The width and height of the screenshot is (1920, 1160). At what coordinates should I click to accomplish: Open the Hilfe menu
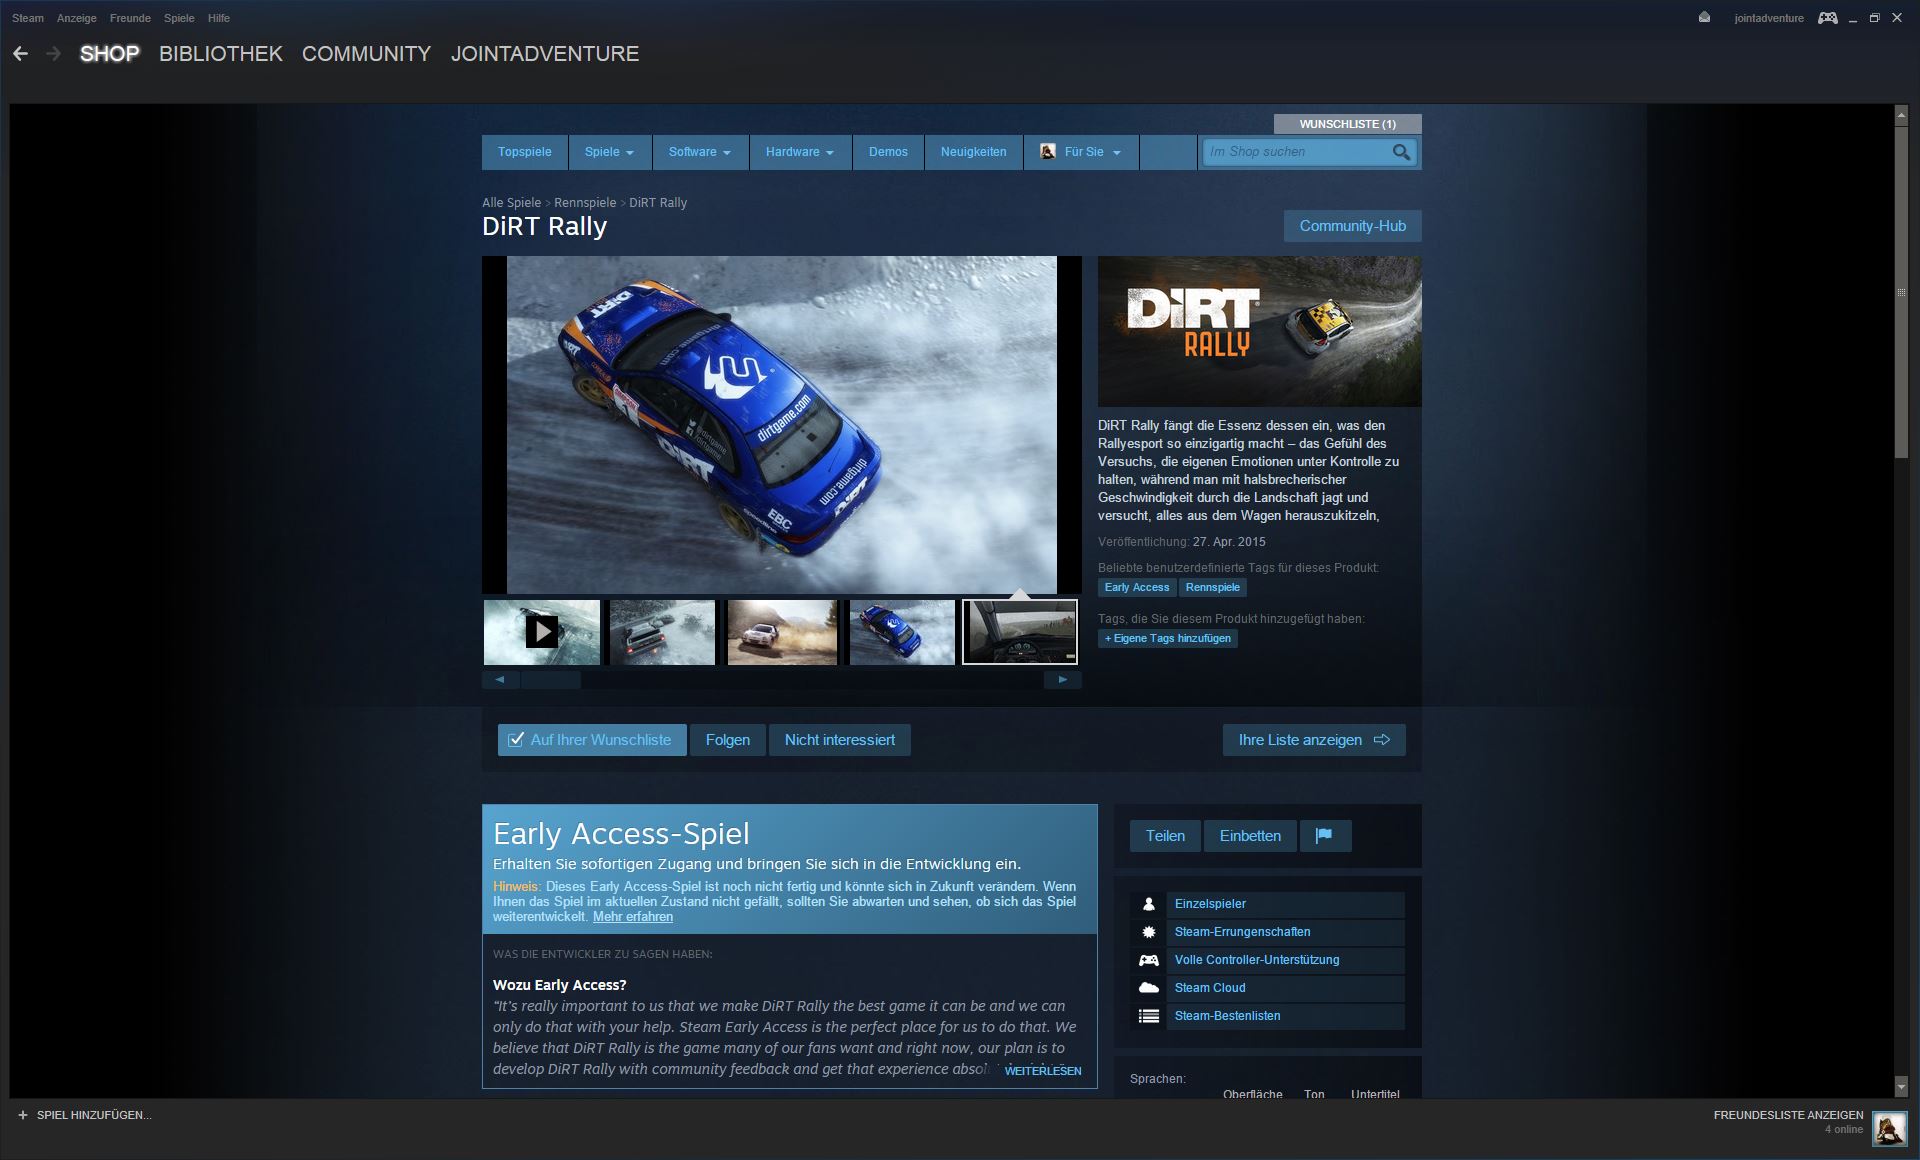(219, 18)
